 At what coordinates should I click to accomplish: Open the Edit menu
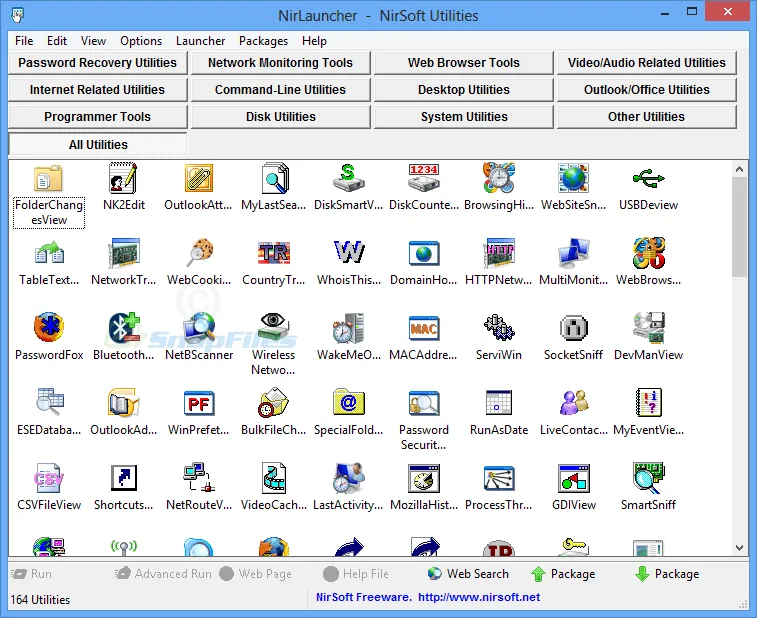57,41
